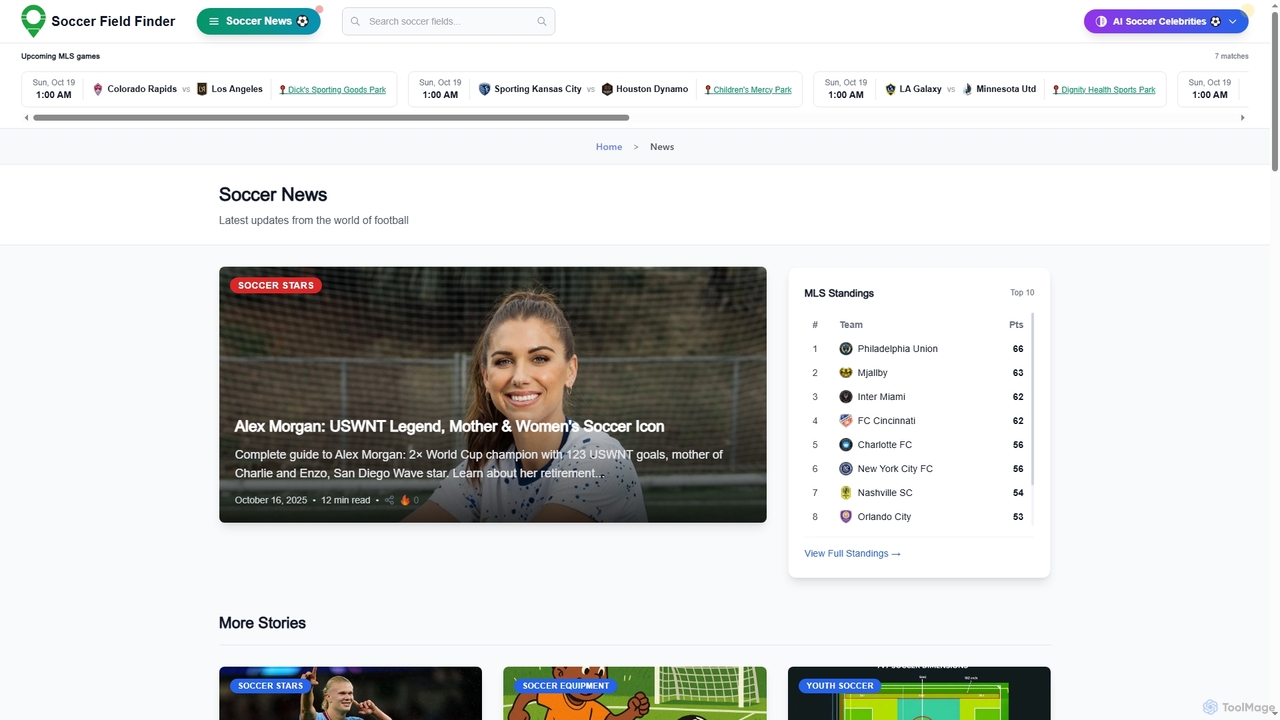Viewport: 1280px width, 720px height.
Task: Click the Charlotte FC crest in standings
Action: (x=846, y=445)
